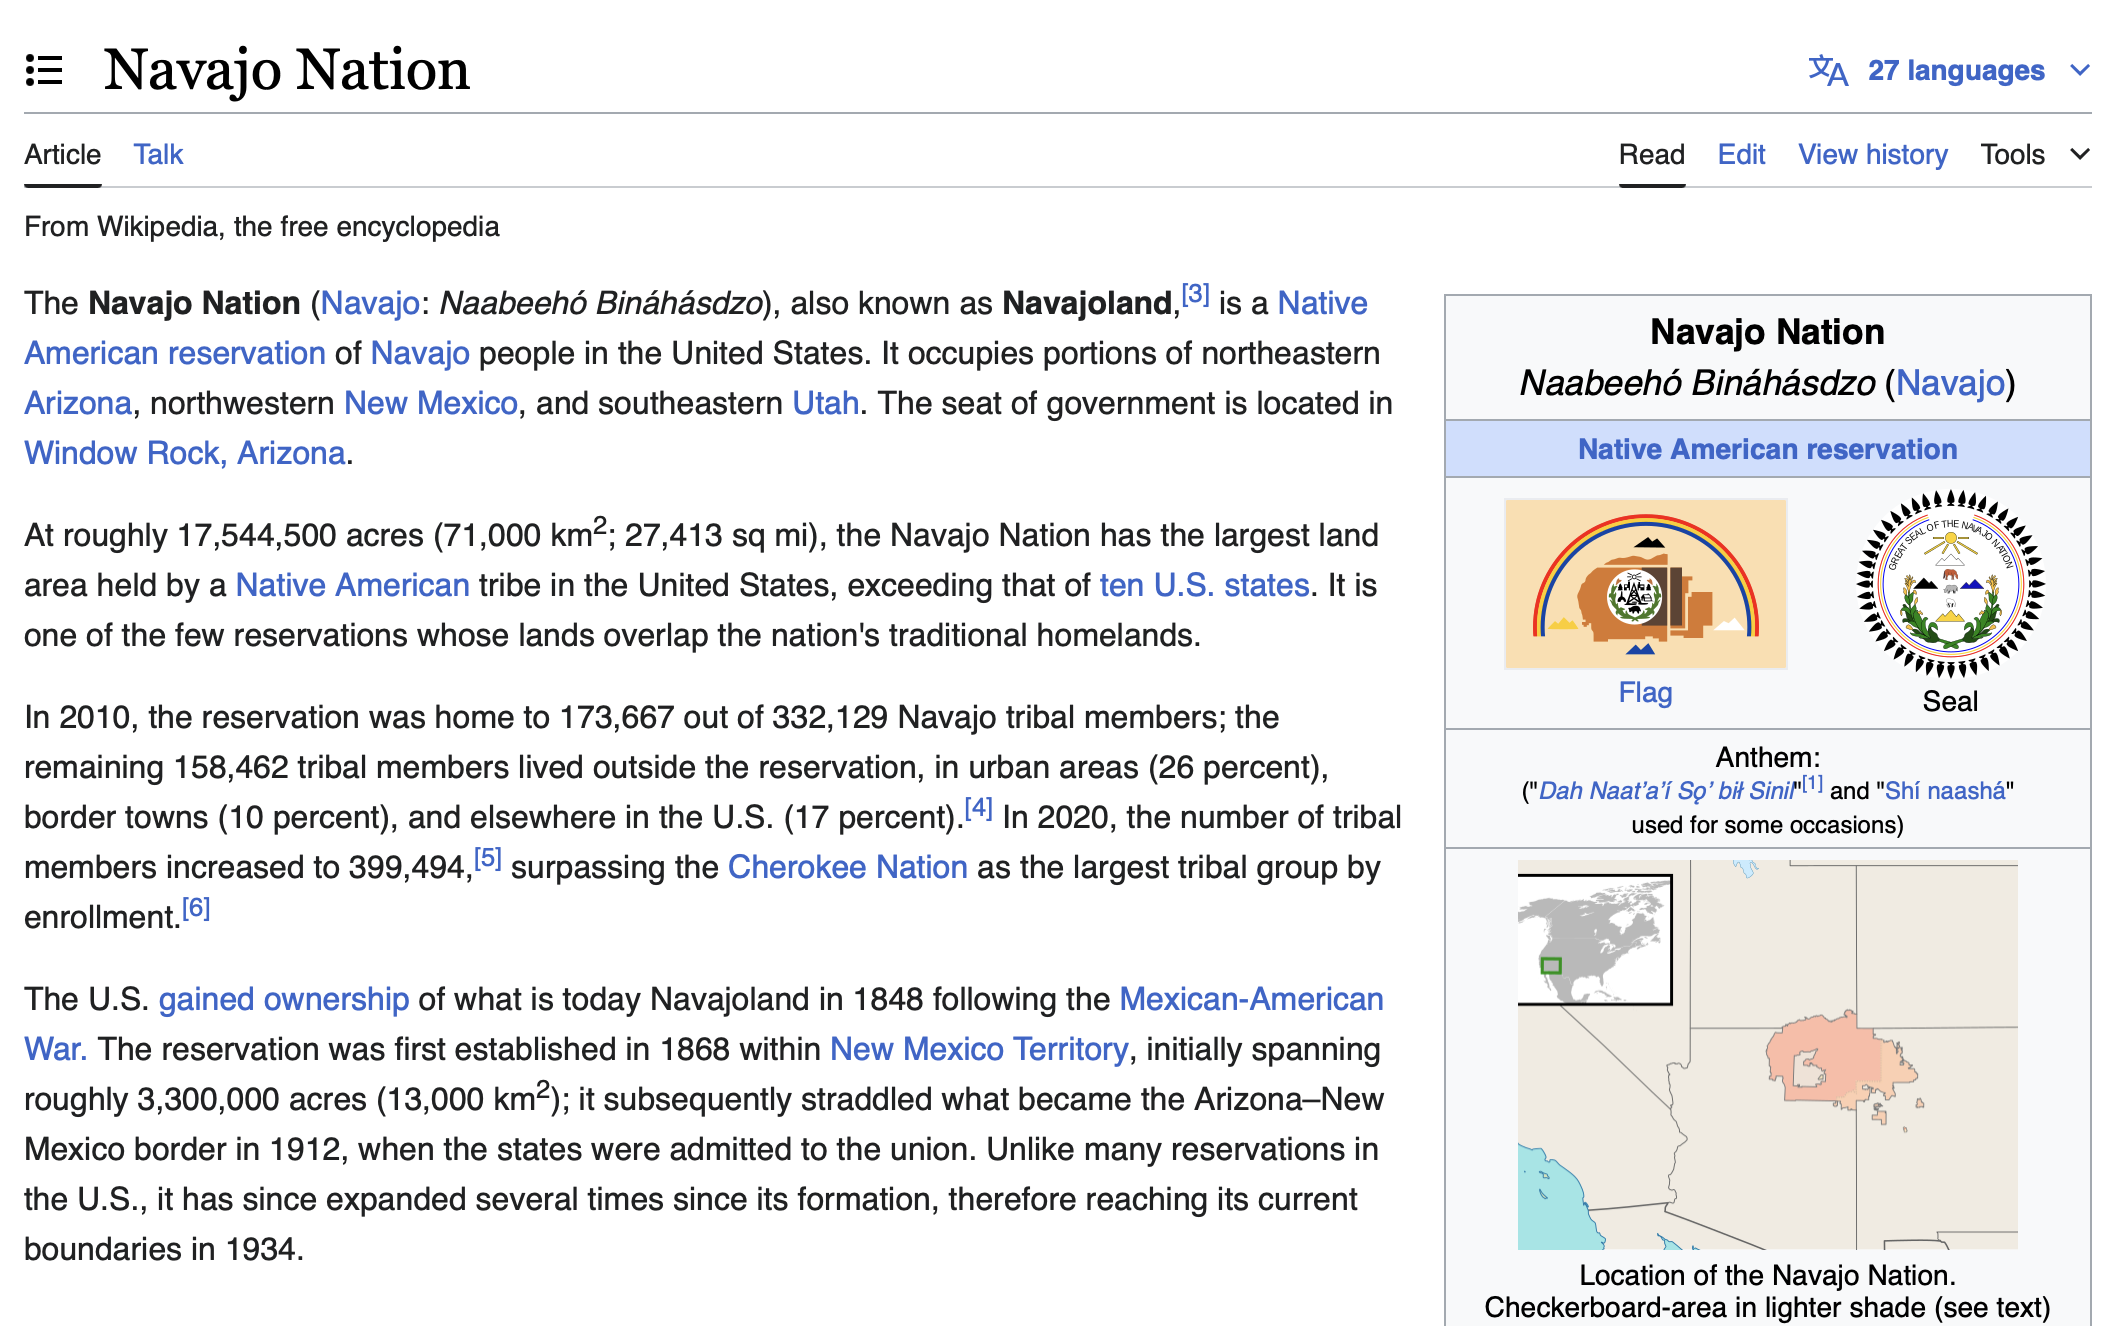This screenshot has height=1326, width=2122.
Task: Switch to the Talk tab
Action: tap(158, 154)
